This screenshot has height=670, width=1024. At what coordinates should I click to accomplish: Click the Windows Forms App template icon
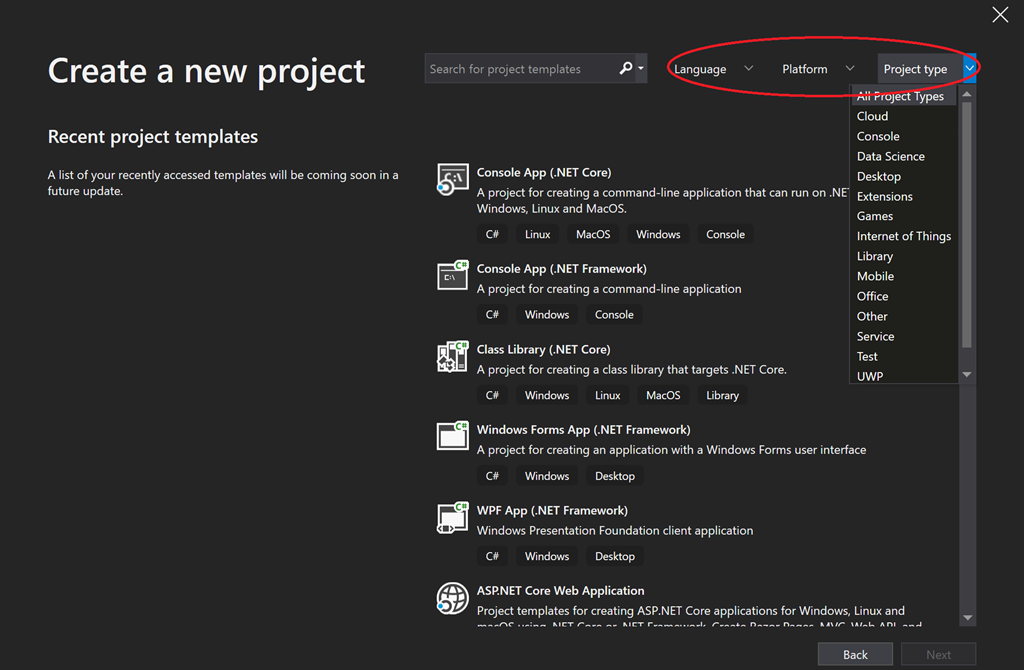click(x=453, y=436)
